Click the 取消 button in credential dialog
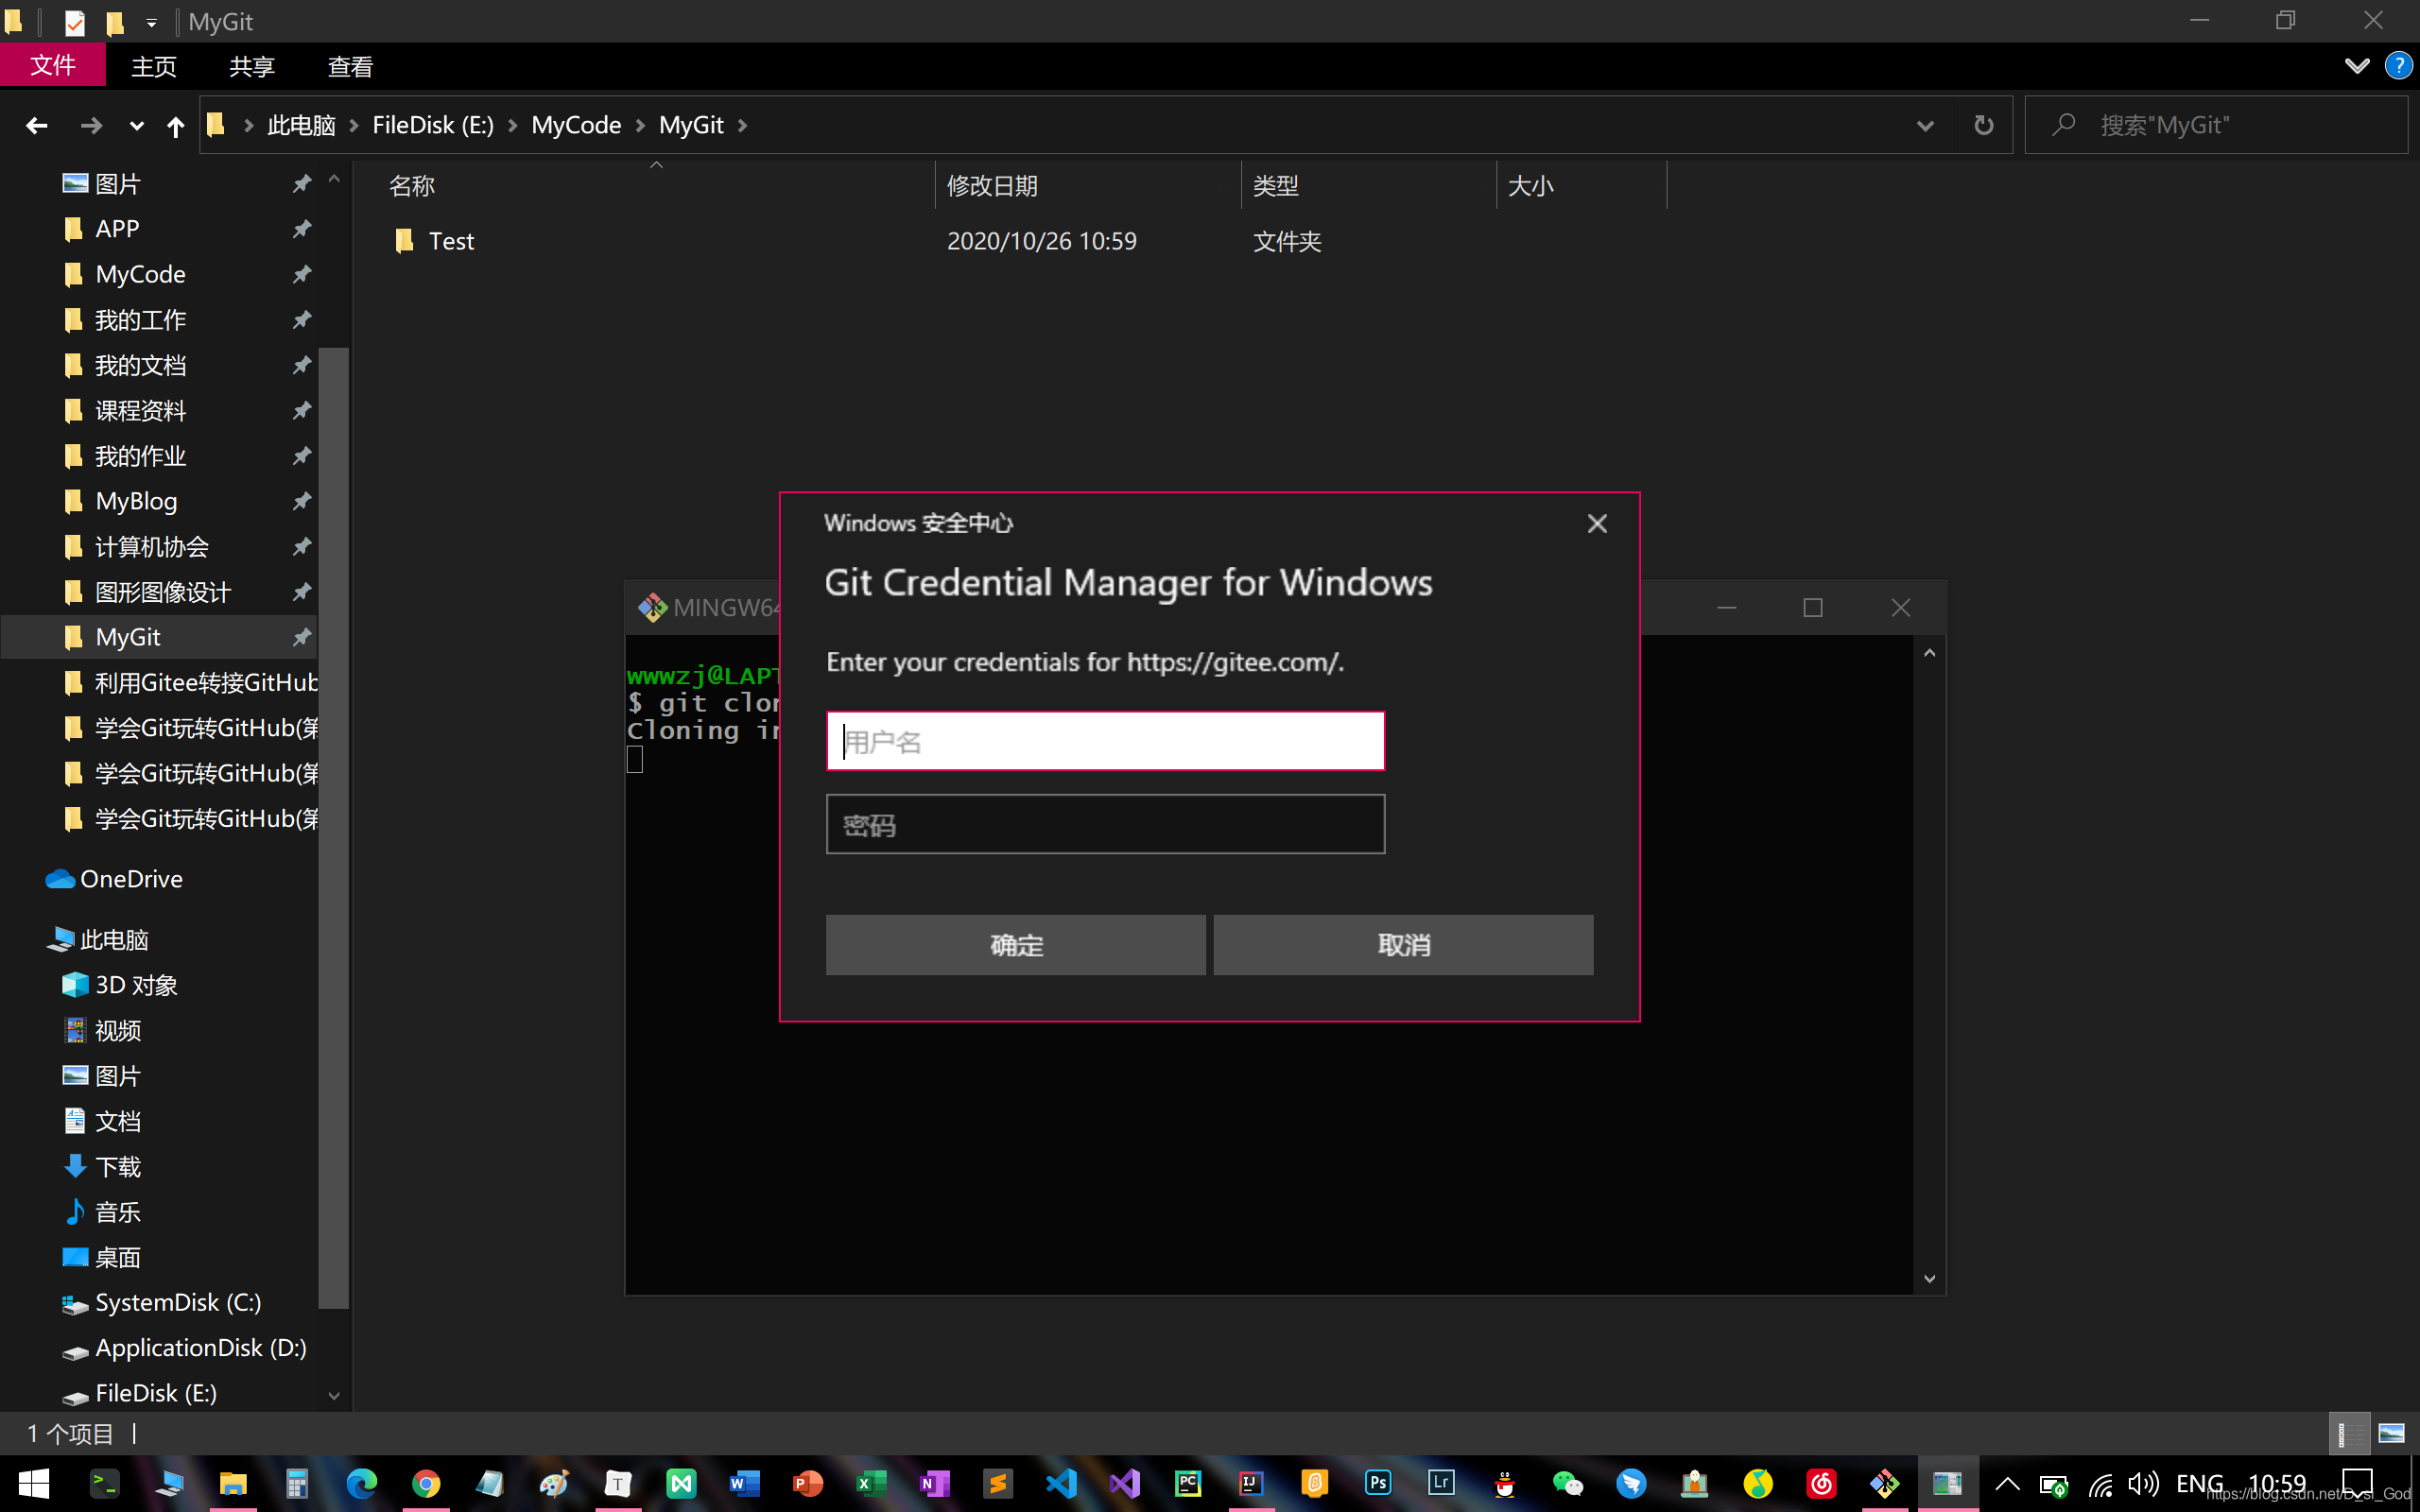 point(1402,944)
